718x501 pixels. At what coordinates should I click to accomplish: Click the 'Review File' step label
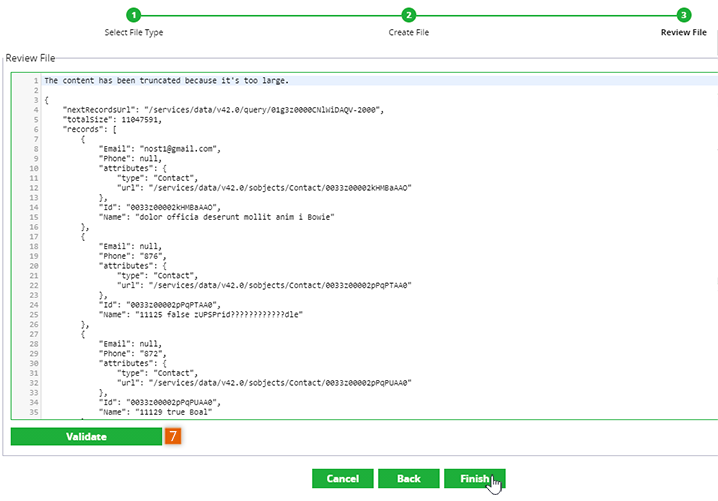684,33
